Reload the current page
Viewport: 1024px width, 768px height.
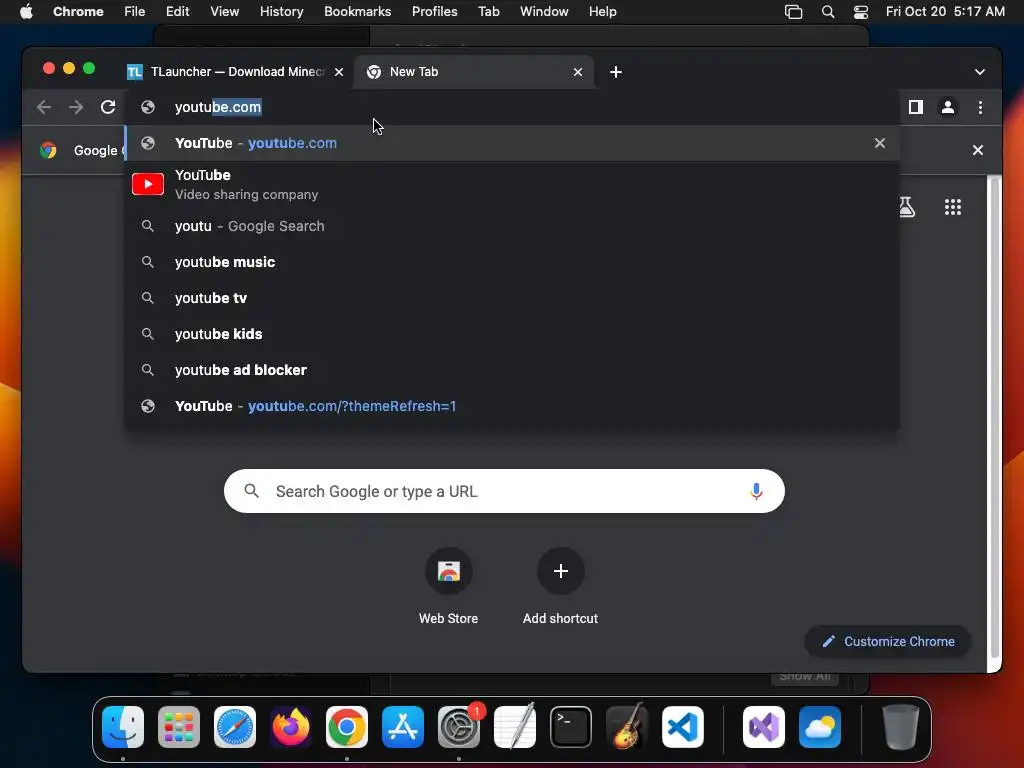(x=108, y=107)
